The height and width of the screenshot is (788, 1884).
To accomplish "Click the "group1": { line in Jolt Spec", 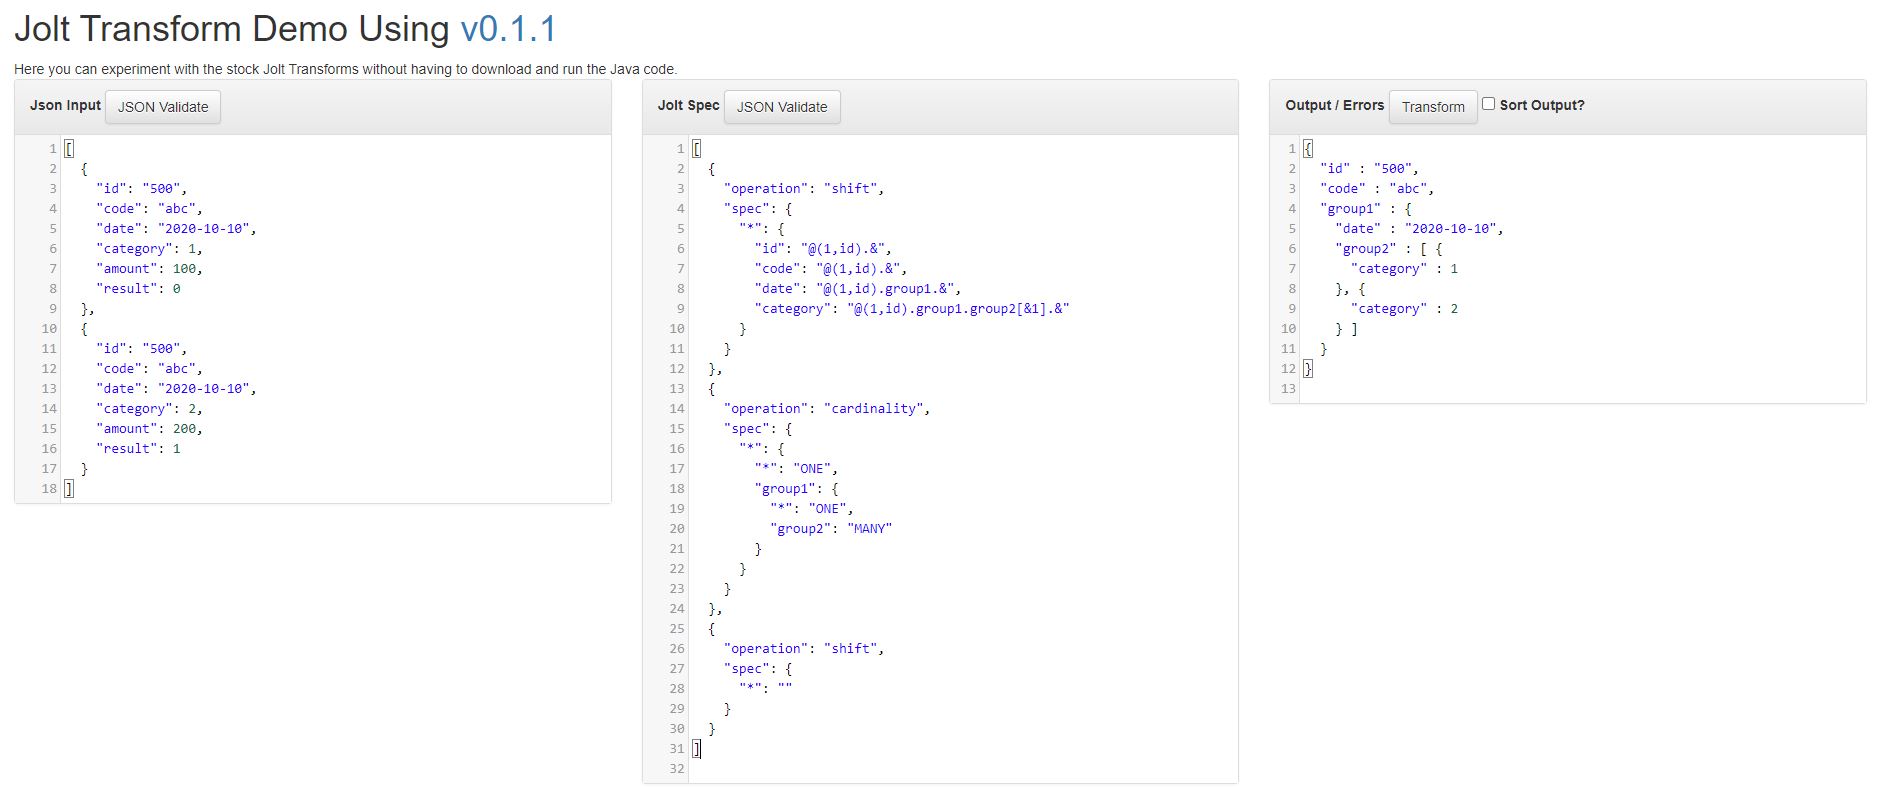I will click(x=797, y=489).
